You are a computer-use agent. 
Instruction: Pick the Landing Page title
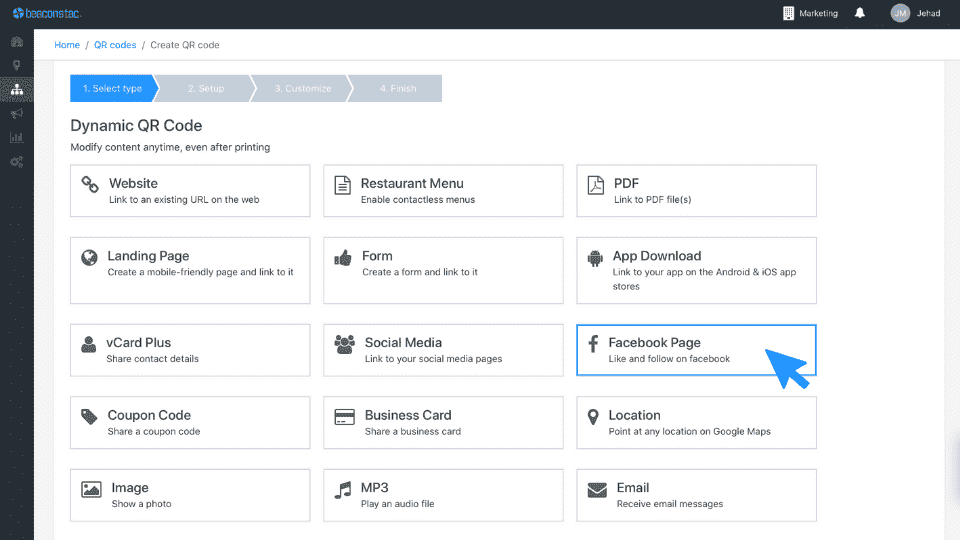tap(148, 256)
